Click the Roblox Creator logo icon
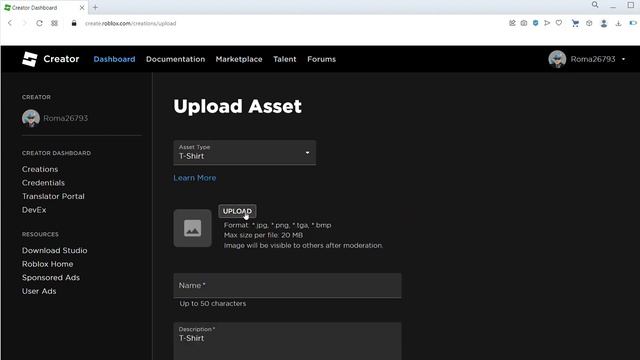The image size is (640, 360). (x=29, y=59)
